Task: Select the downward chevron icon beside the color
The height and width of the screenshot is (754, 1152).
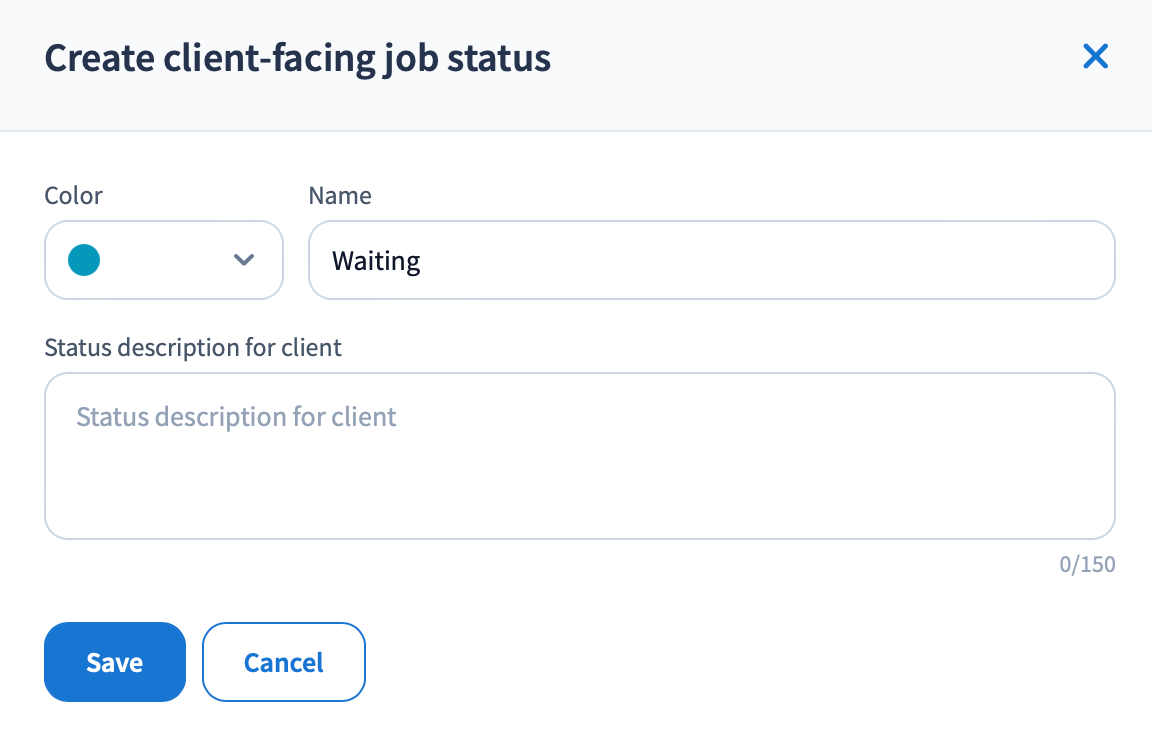Action: [243, 260]
